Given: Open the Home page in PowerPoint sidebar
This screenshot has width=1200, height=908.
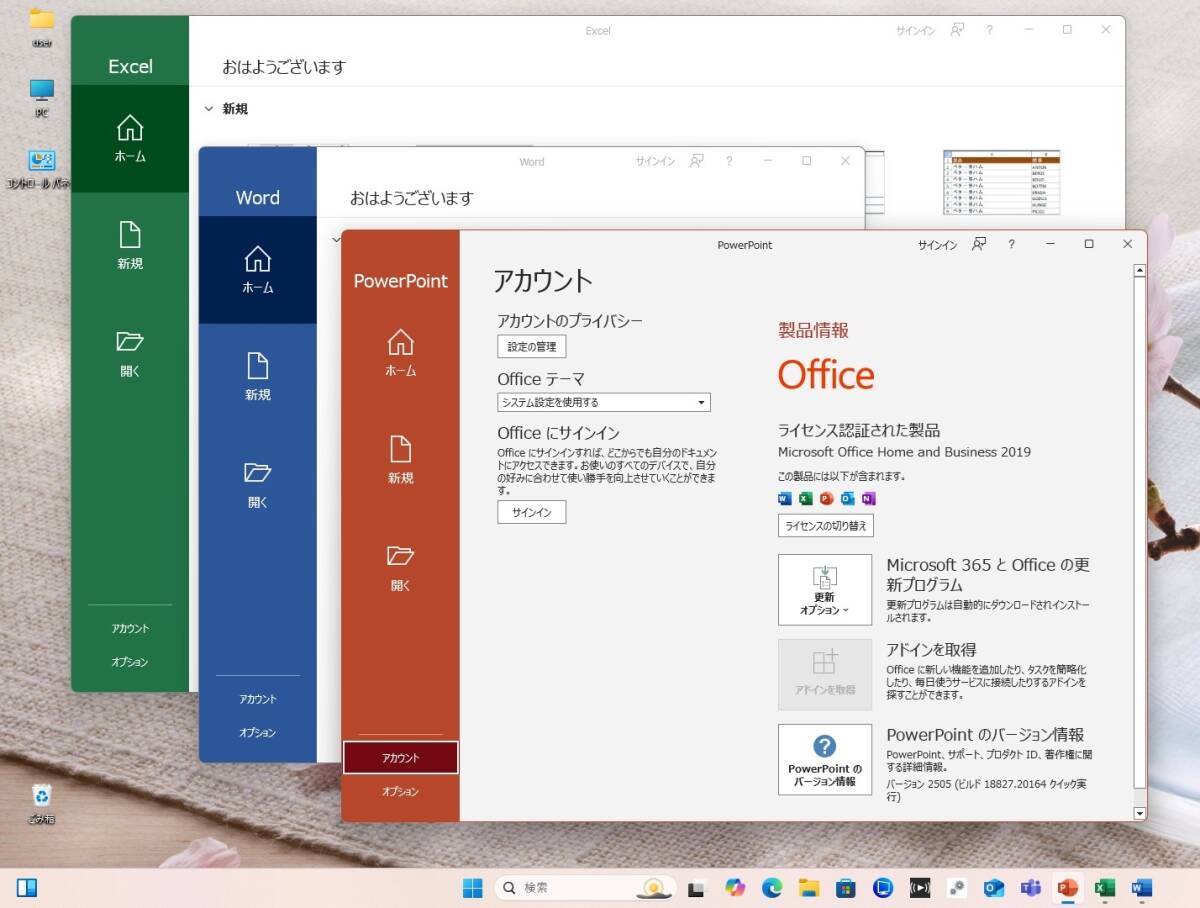Looking at the screenshot, I should coord(400,353).
